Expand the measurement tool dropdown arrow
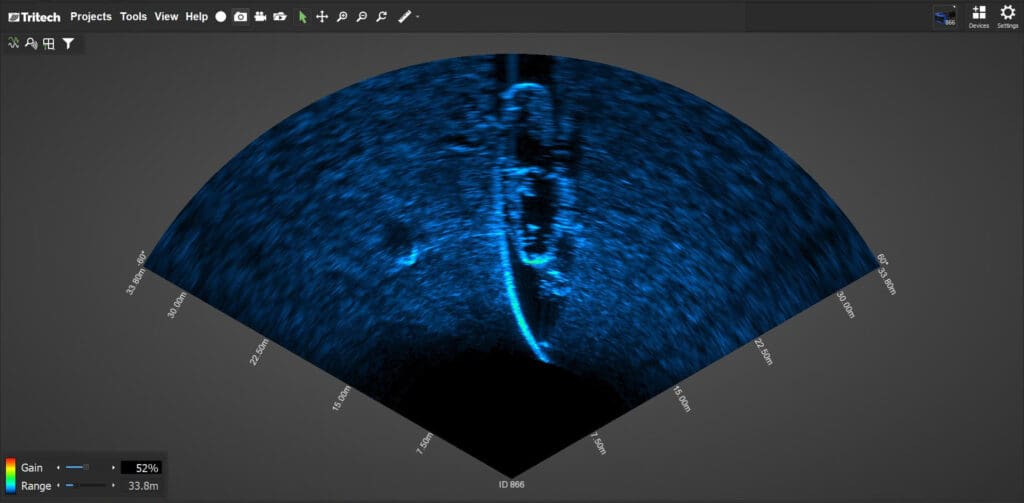 417,17
